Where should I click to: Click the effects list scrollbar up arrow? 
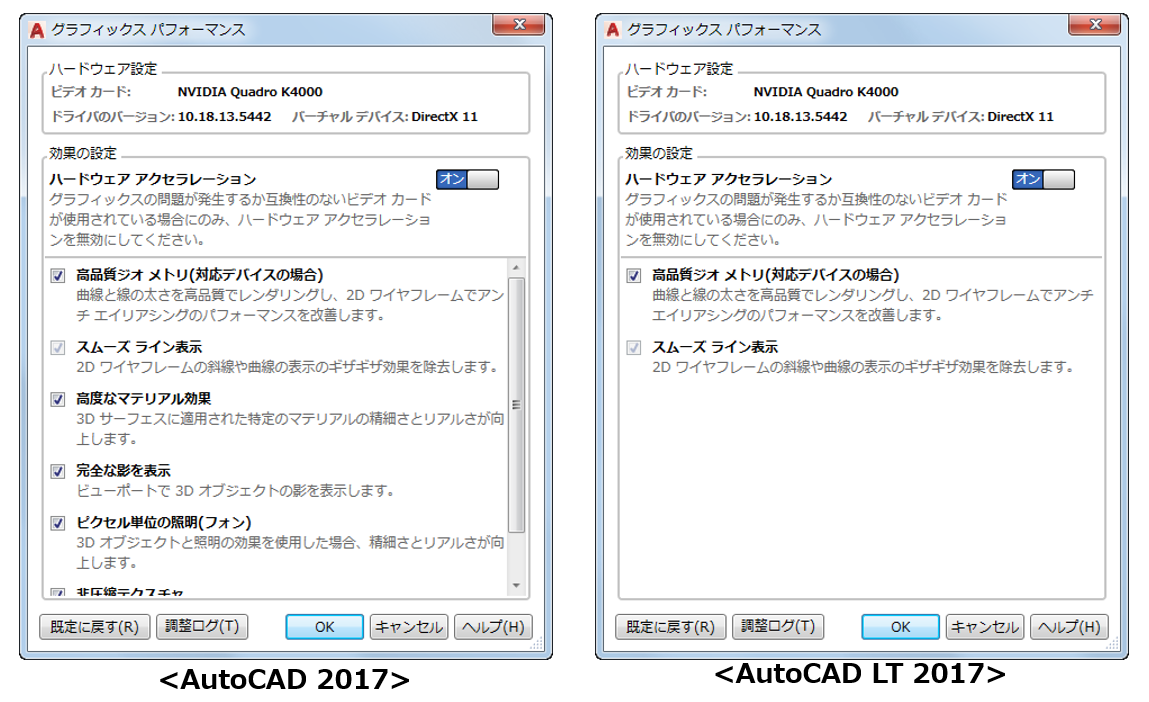coord(516,268)
